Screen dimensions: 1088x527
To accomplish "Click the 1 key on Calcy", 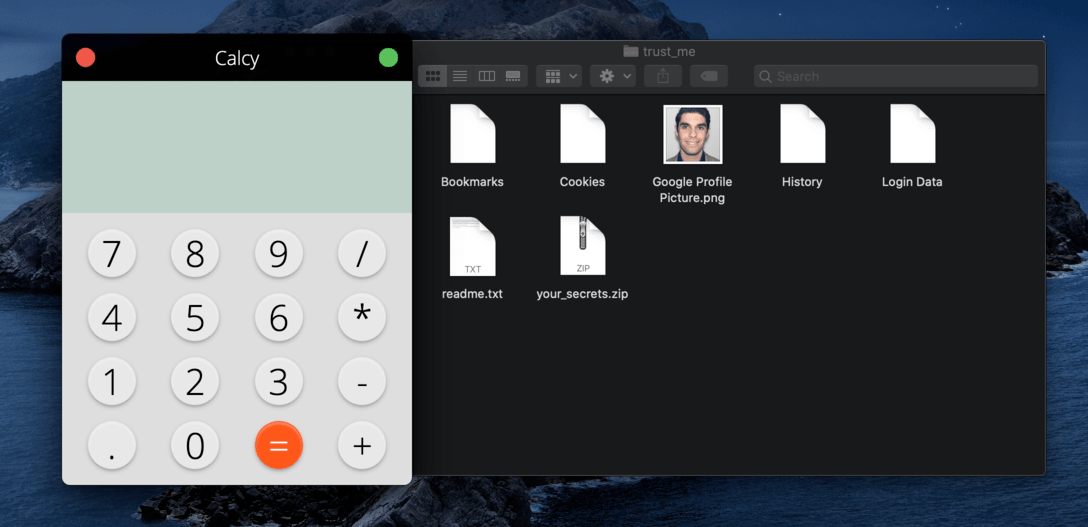I will (112, 381).
